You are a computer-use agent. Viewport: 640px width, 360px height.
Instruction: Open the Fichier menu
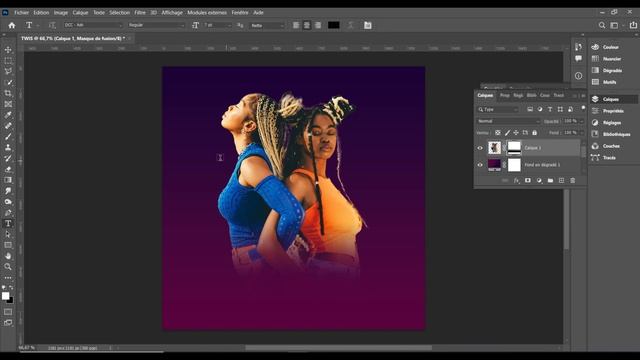(x=22, y=13)
